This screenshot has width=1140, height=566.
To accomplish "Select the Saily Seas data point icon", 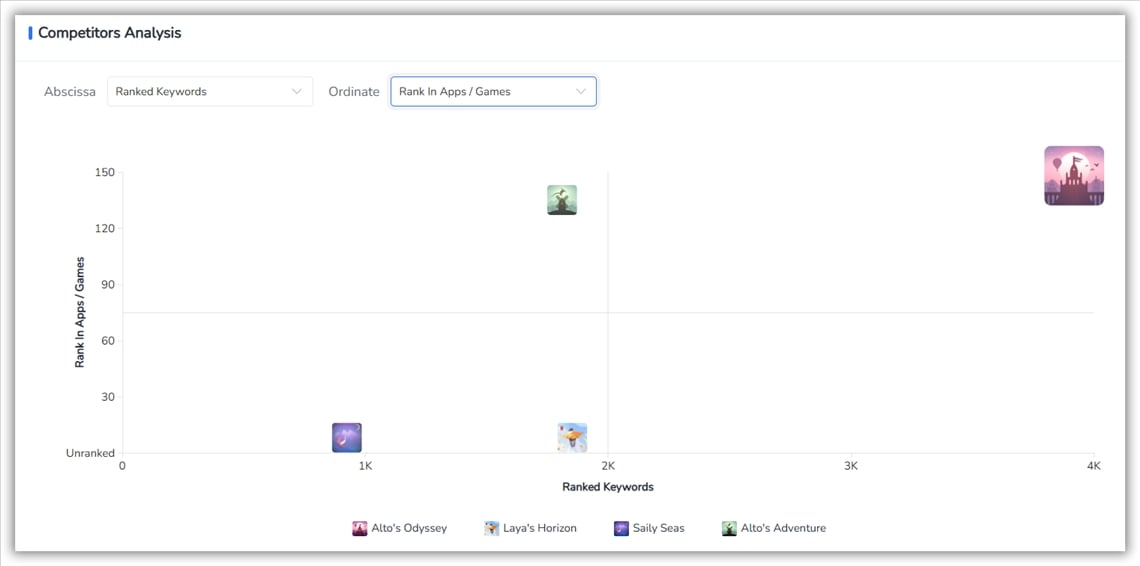I will pos(347,438).
